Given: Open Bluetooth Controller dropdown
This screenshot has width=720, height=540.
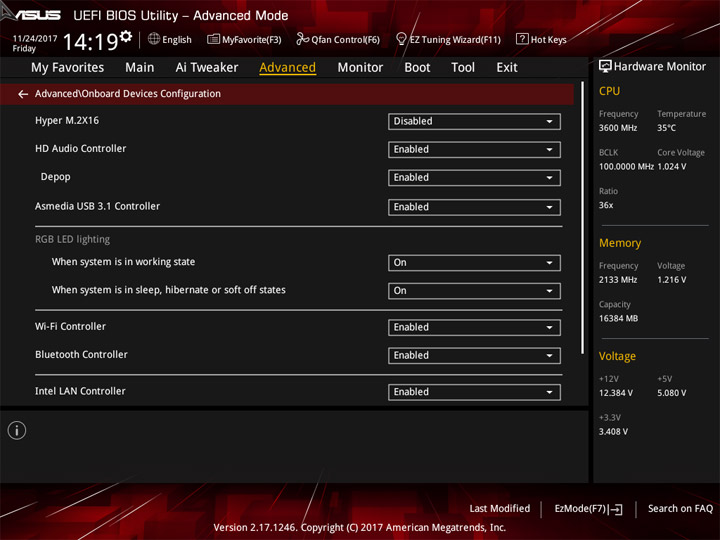Looking at the screenshot, I should tap(474, 355).
